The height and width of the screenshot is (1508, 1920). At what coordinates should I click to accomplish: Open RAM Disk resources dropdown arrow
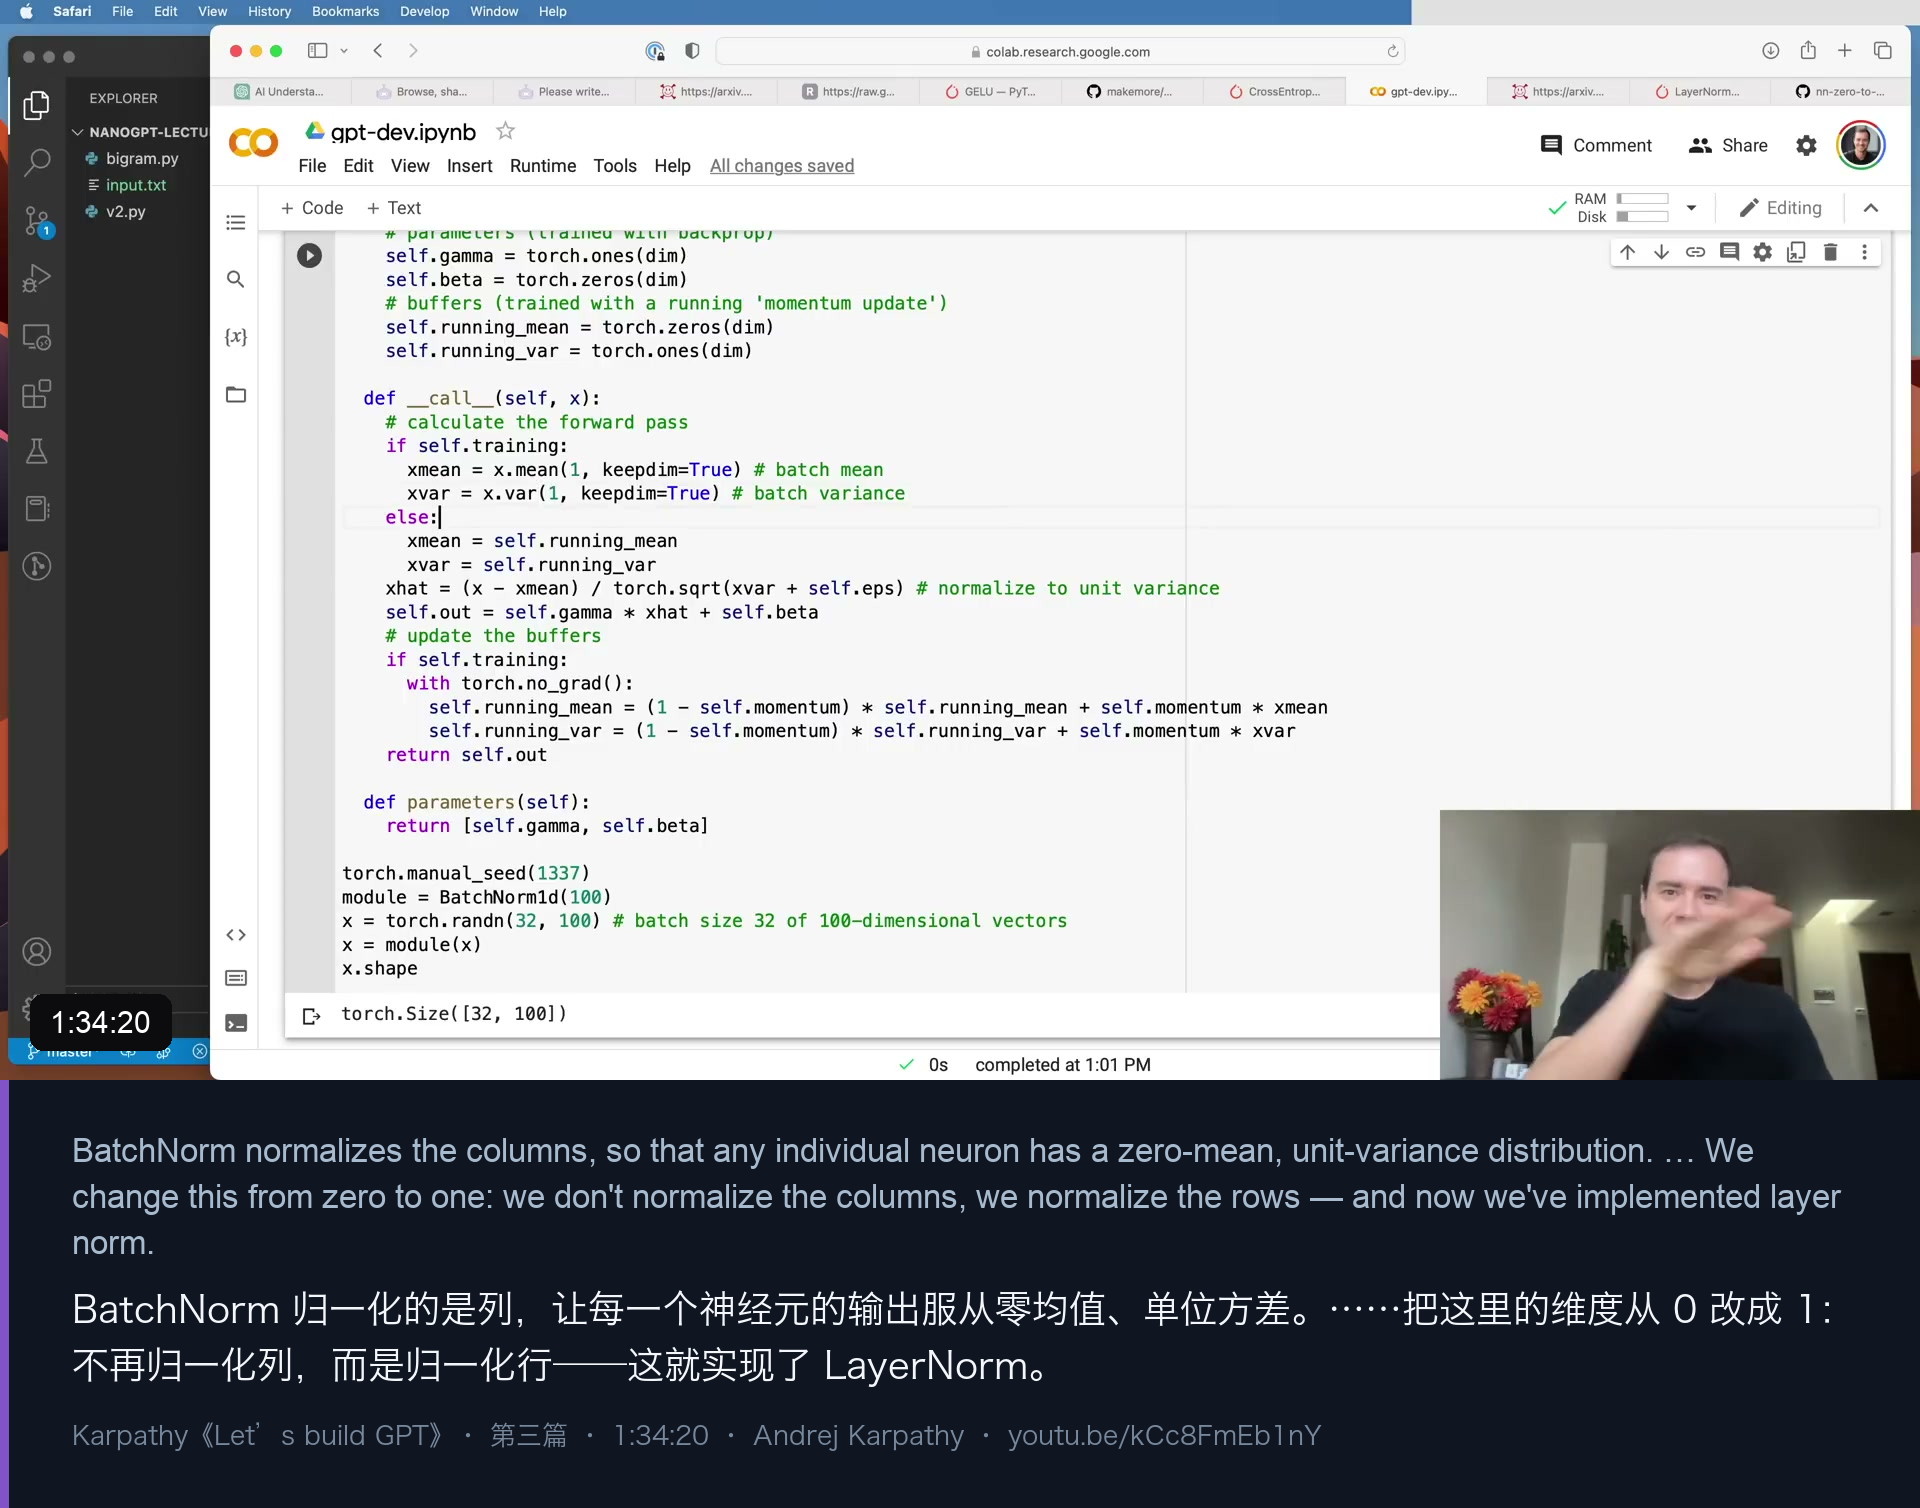pos(1691,208)
